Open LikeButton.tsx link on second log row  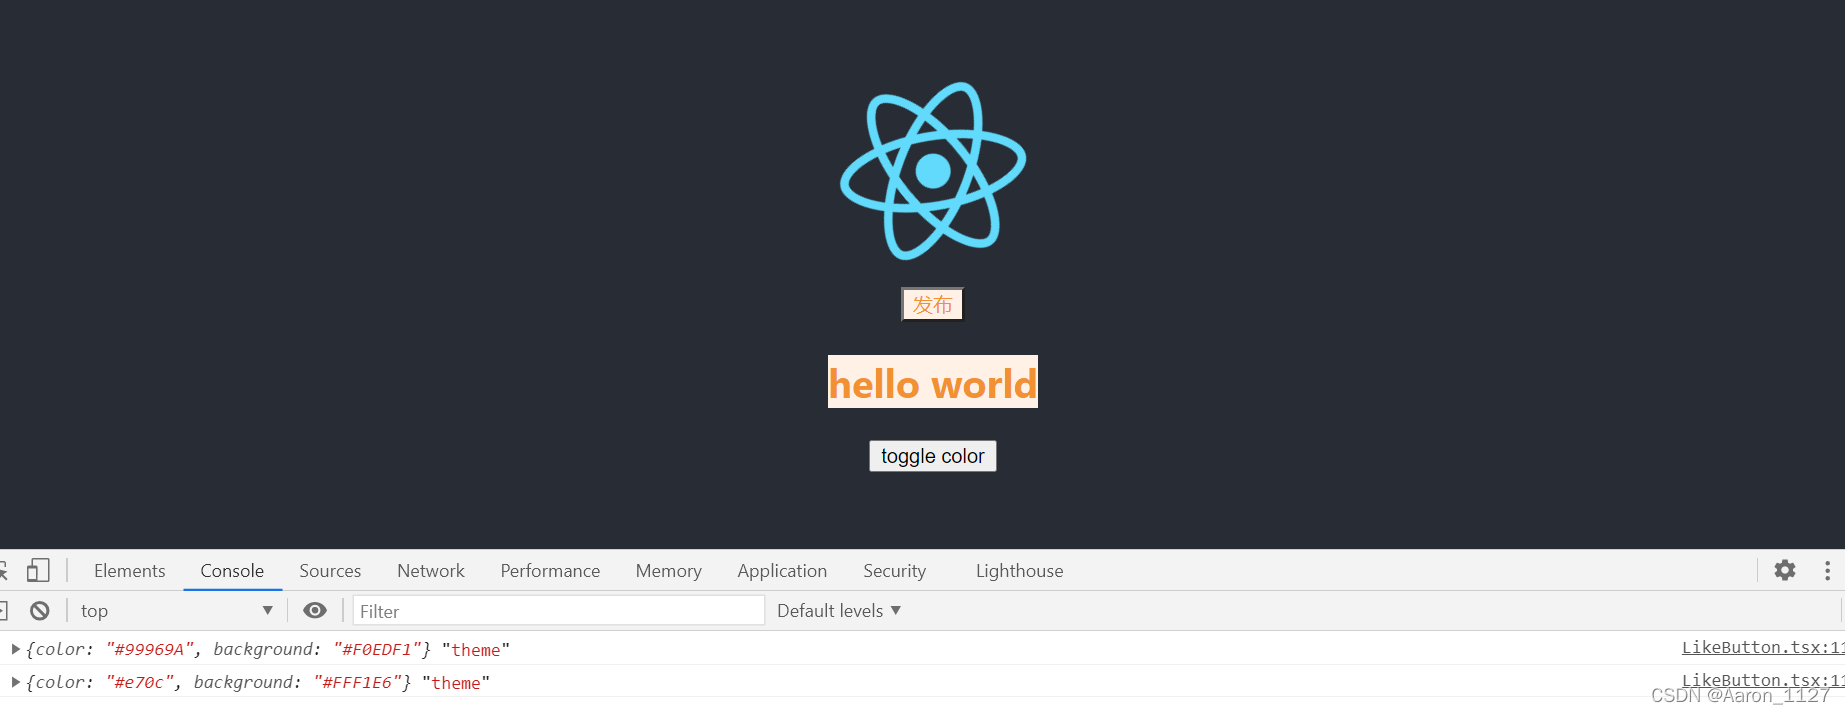point(1763,680)
